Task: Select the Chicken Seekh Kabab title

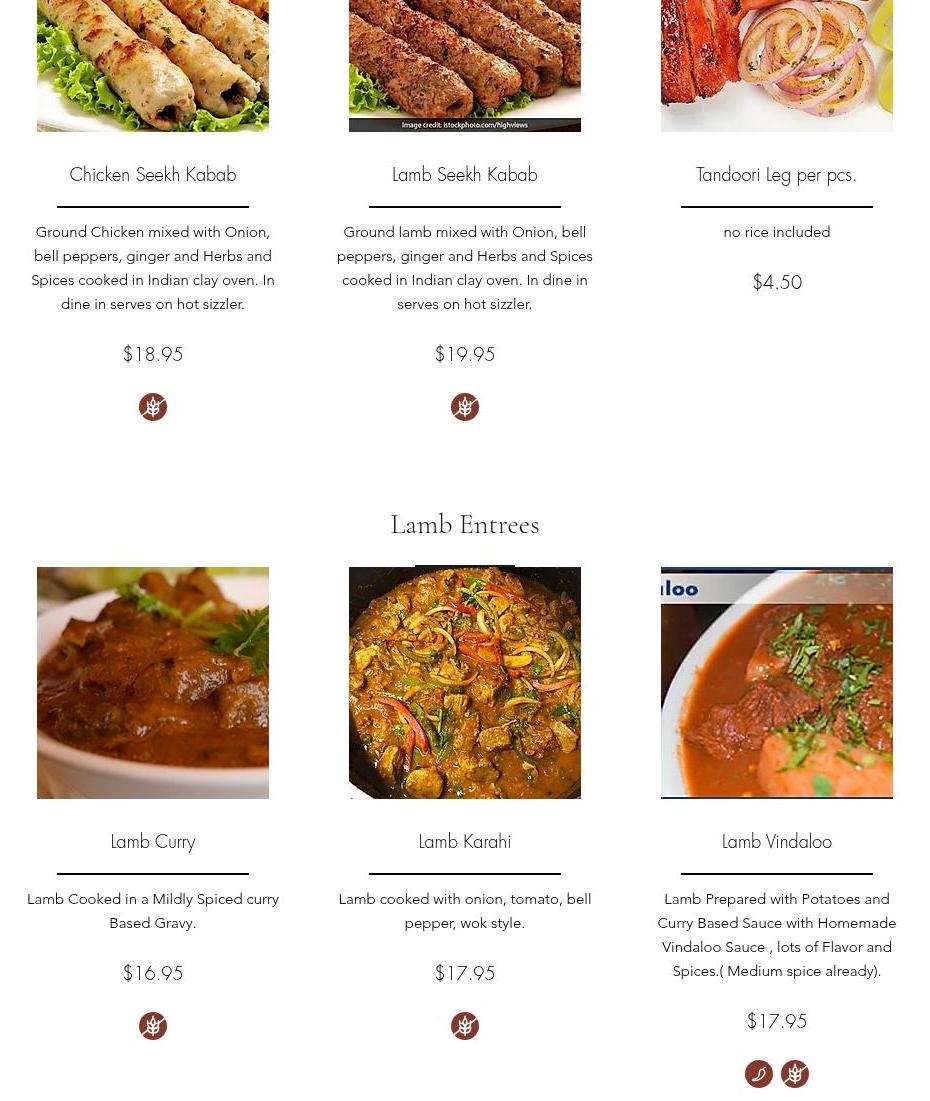Action: click(152, 174)
